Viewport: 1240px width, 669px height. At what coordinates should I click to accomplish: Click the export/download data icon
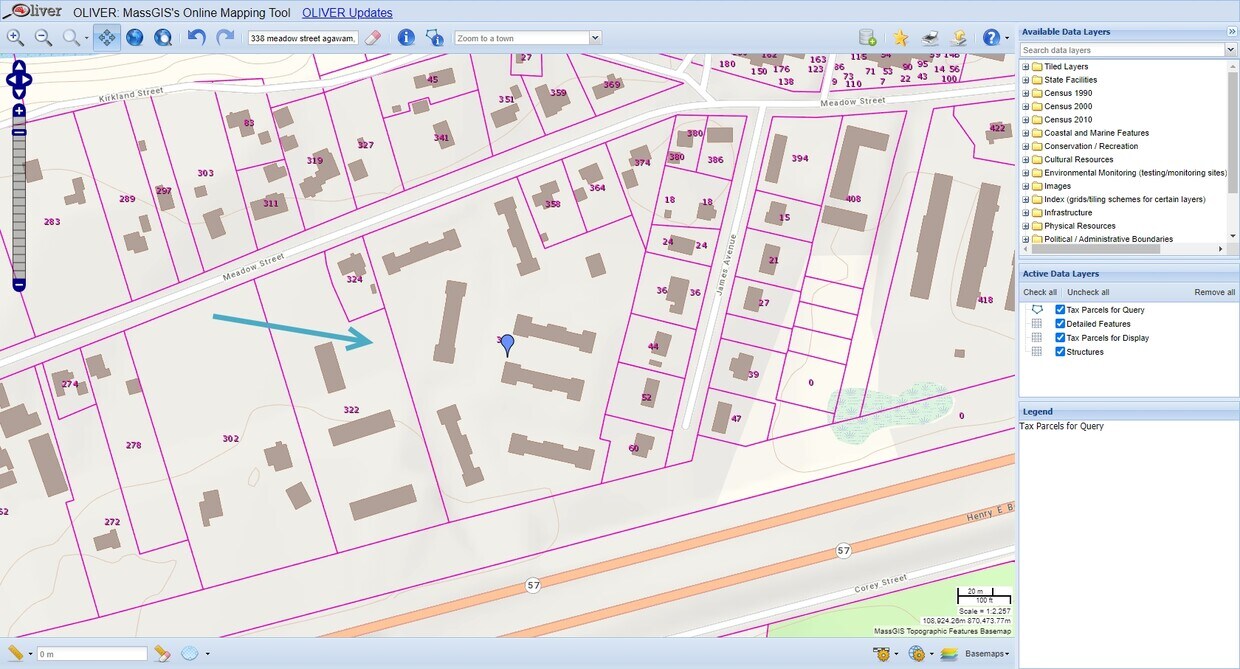(x=958, y=38)
